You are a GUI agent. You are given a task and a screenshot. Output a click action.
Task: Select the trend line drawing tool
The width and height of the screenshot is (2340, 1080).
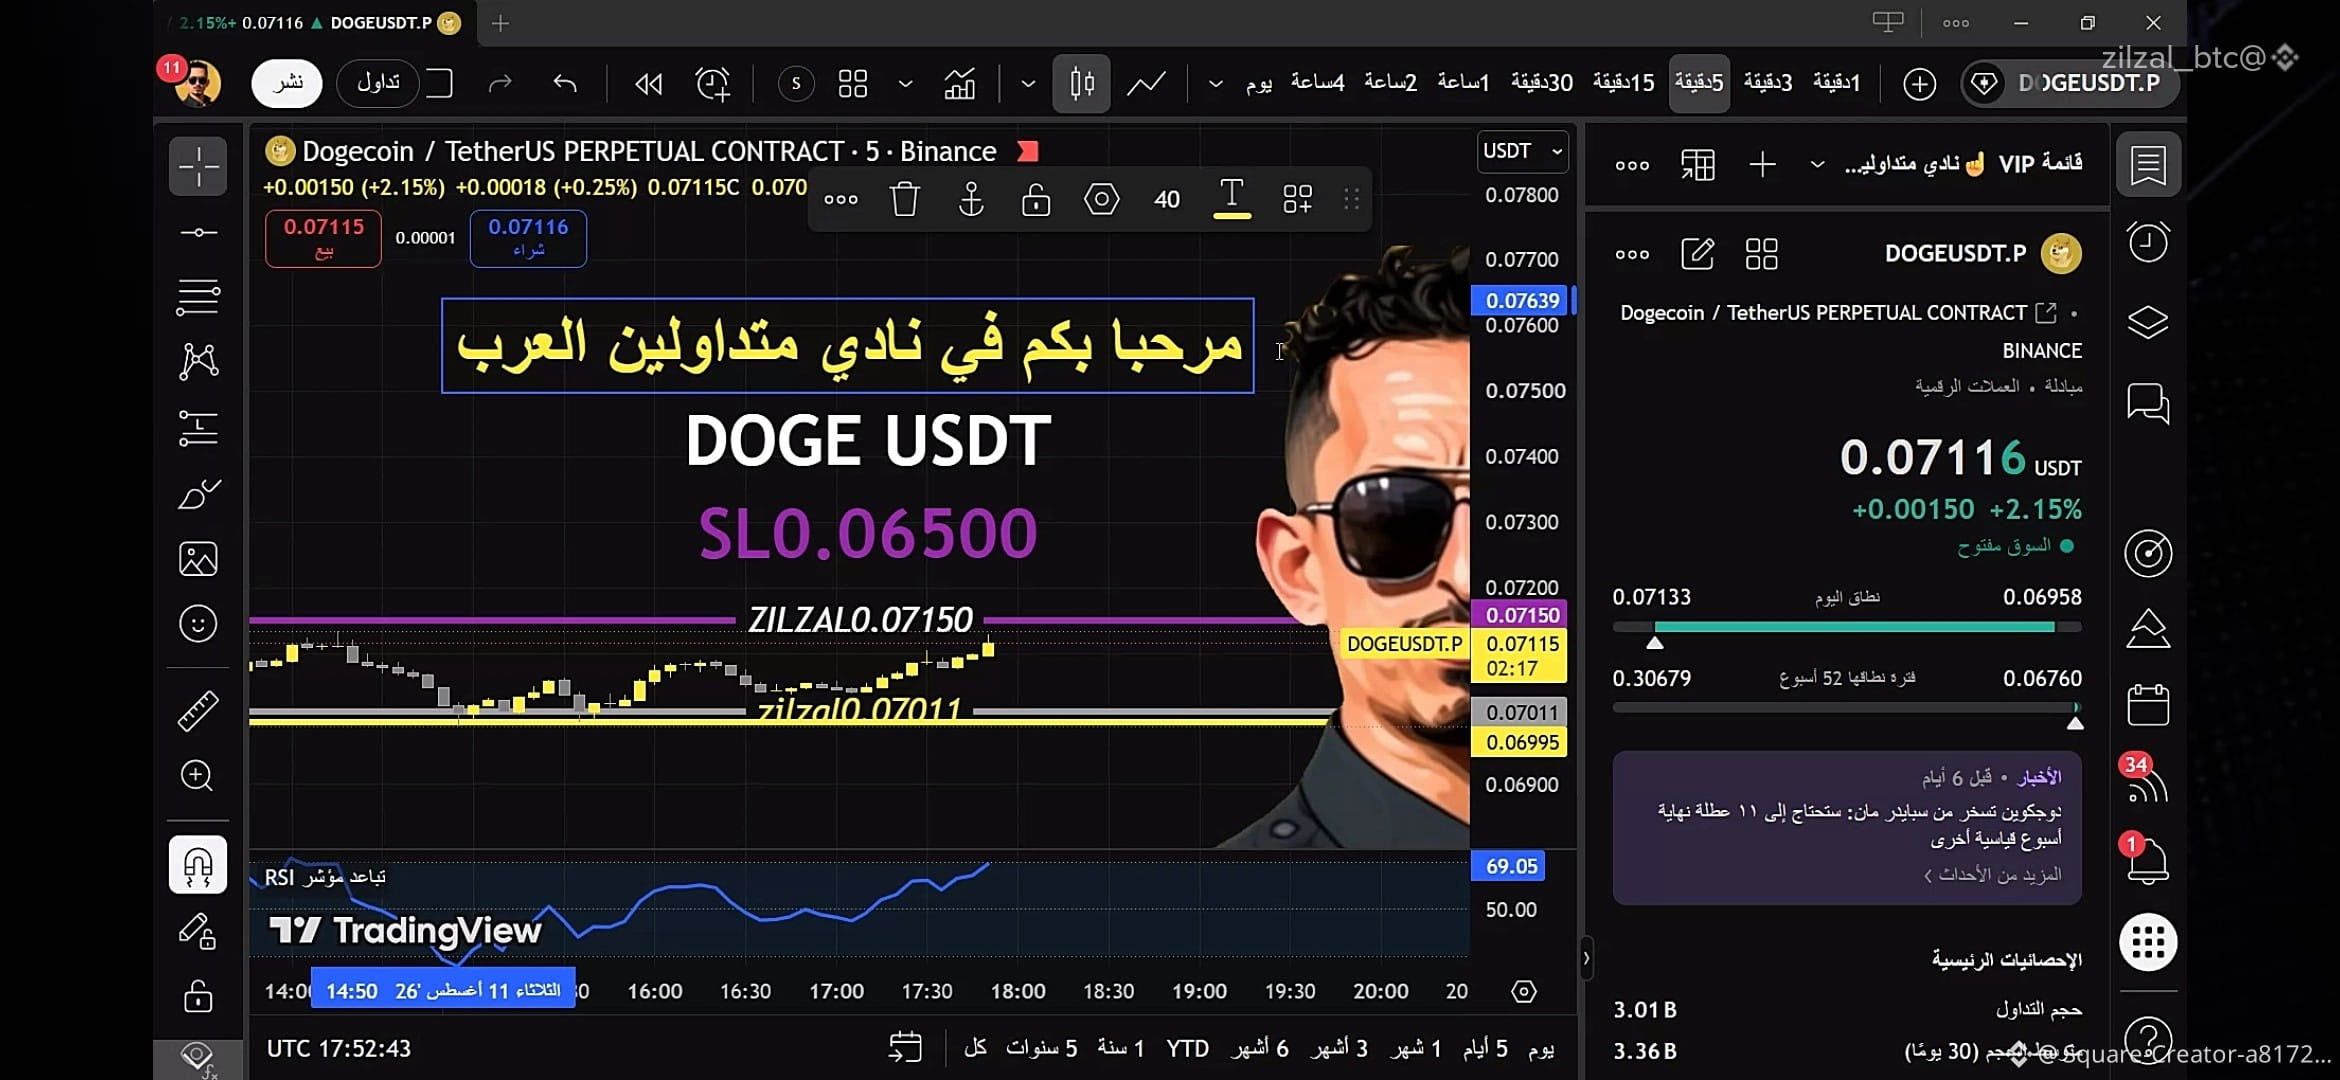point(198,233)
